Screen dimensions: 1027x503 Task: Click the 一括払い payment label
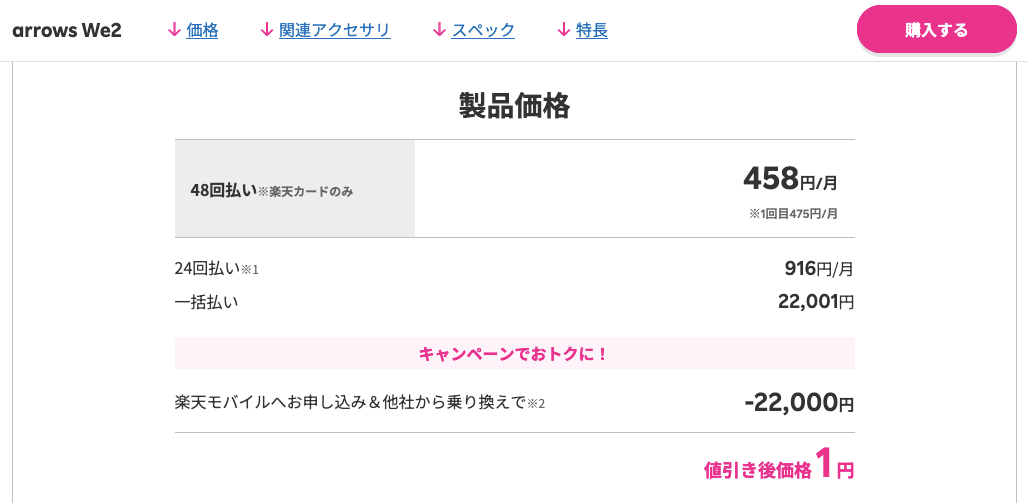click(x=206, y=302)
